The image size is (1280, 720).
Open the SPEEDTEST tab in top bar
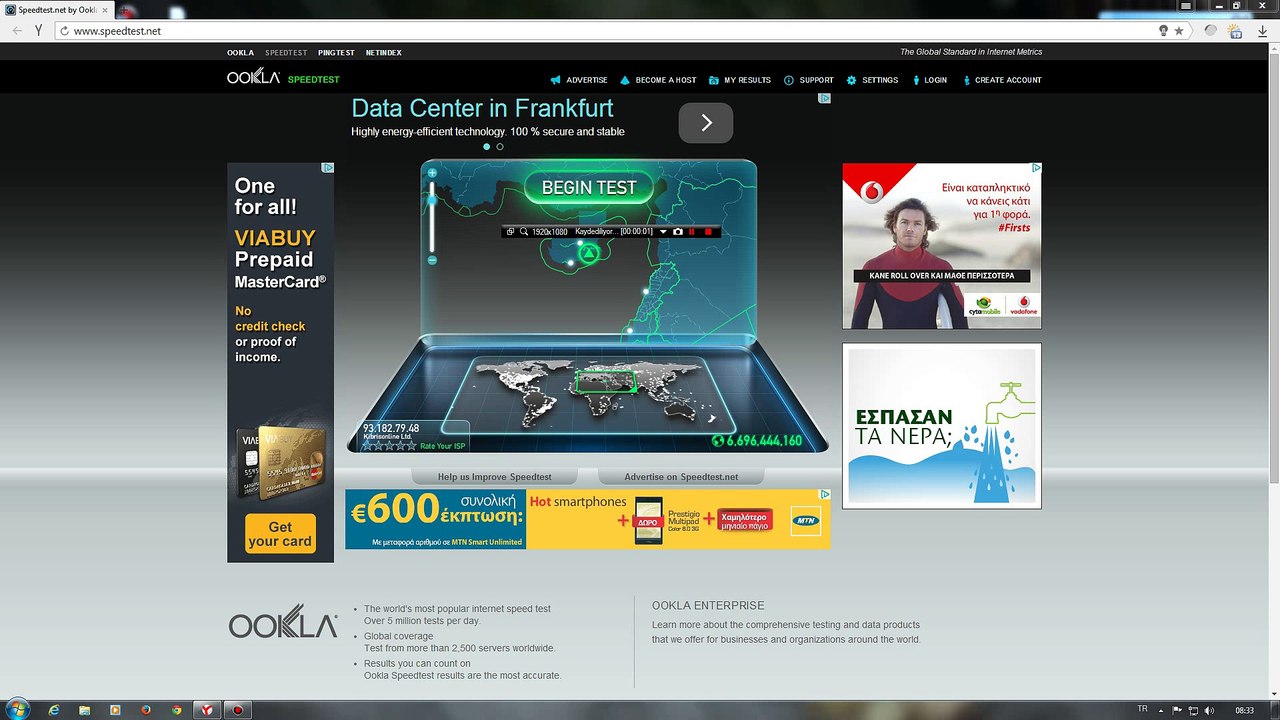286,52
